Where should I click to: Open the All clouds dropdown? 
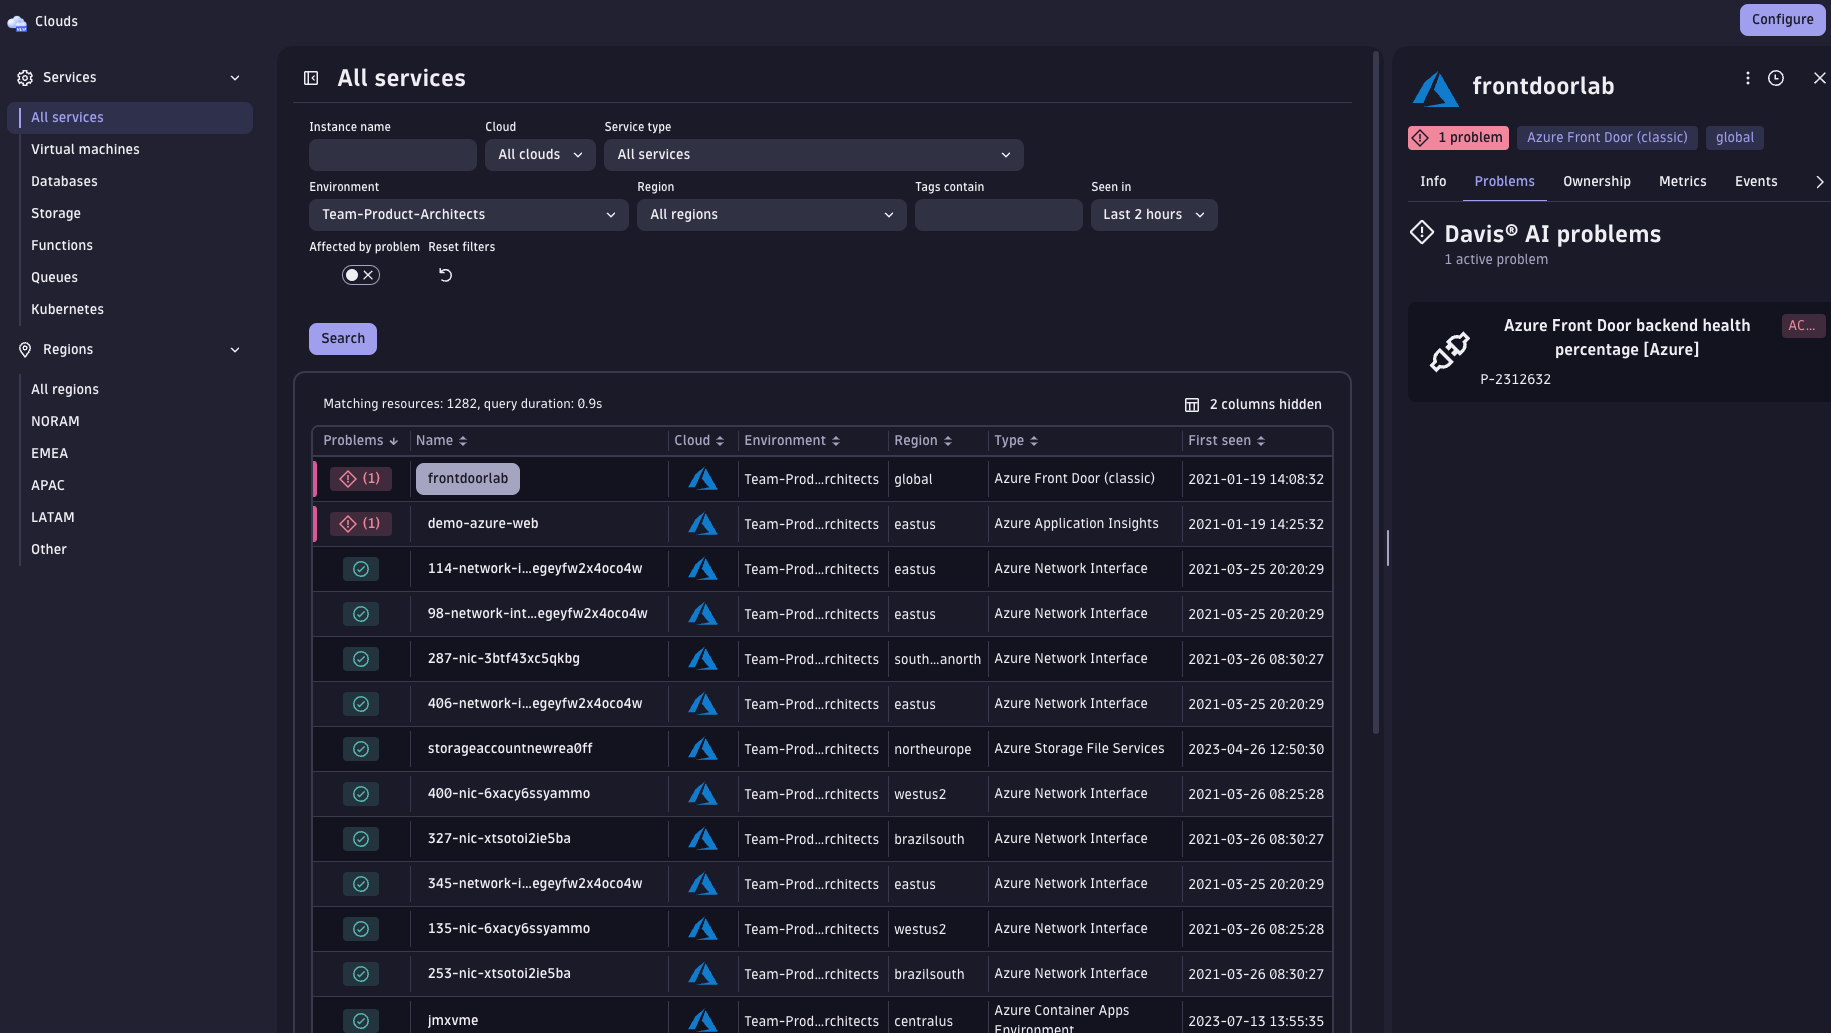539,155
